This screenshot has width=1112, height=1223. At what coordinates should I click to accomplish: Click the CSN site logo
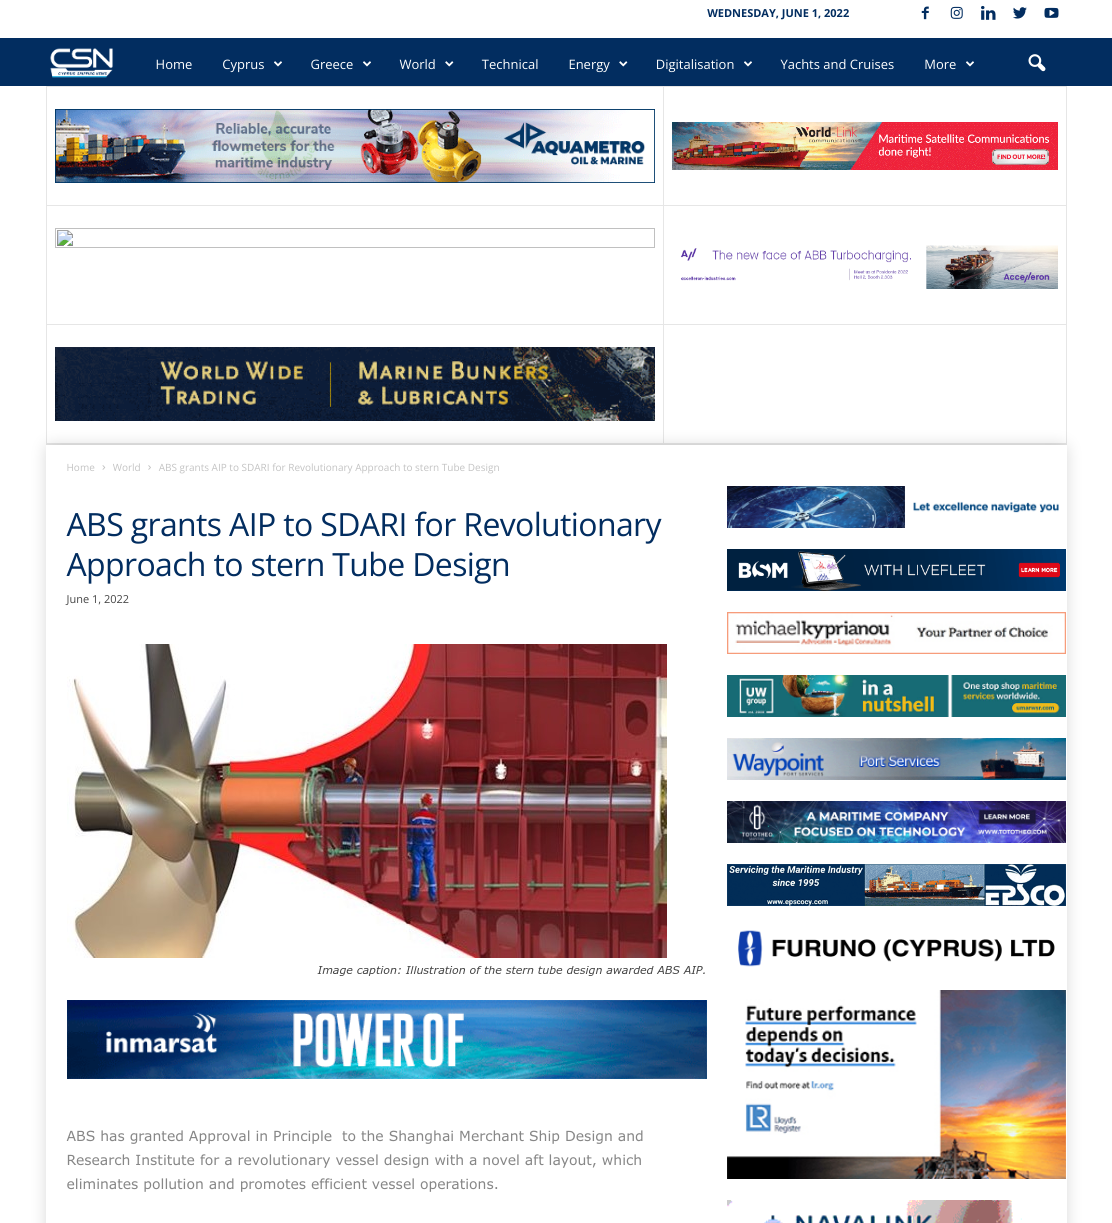point(82,62)
